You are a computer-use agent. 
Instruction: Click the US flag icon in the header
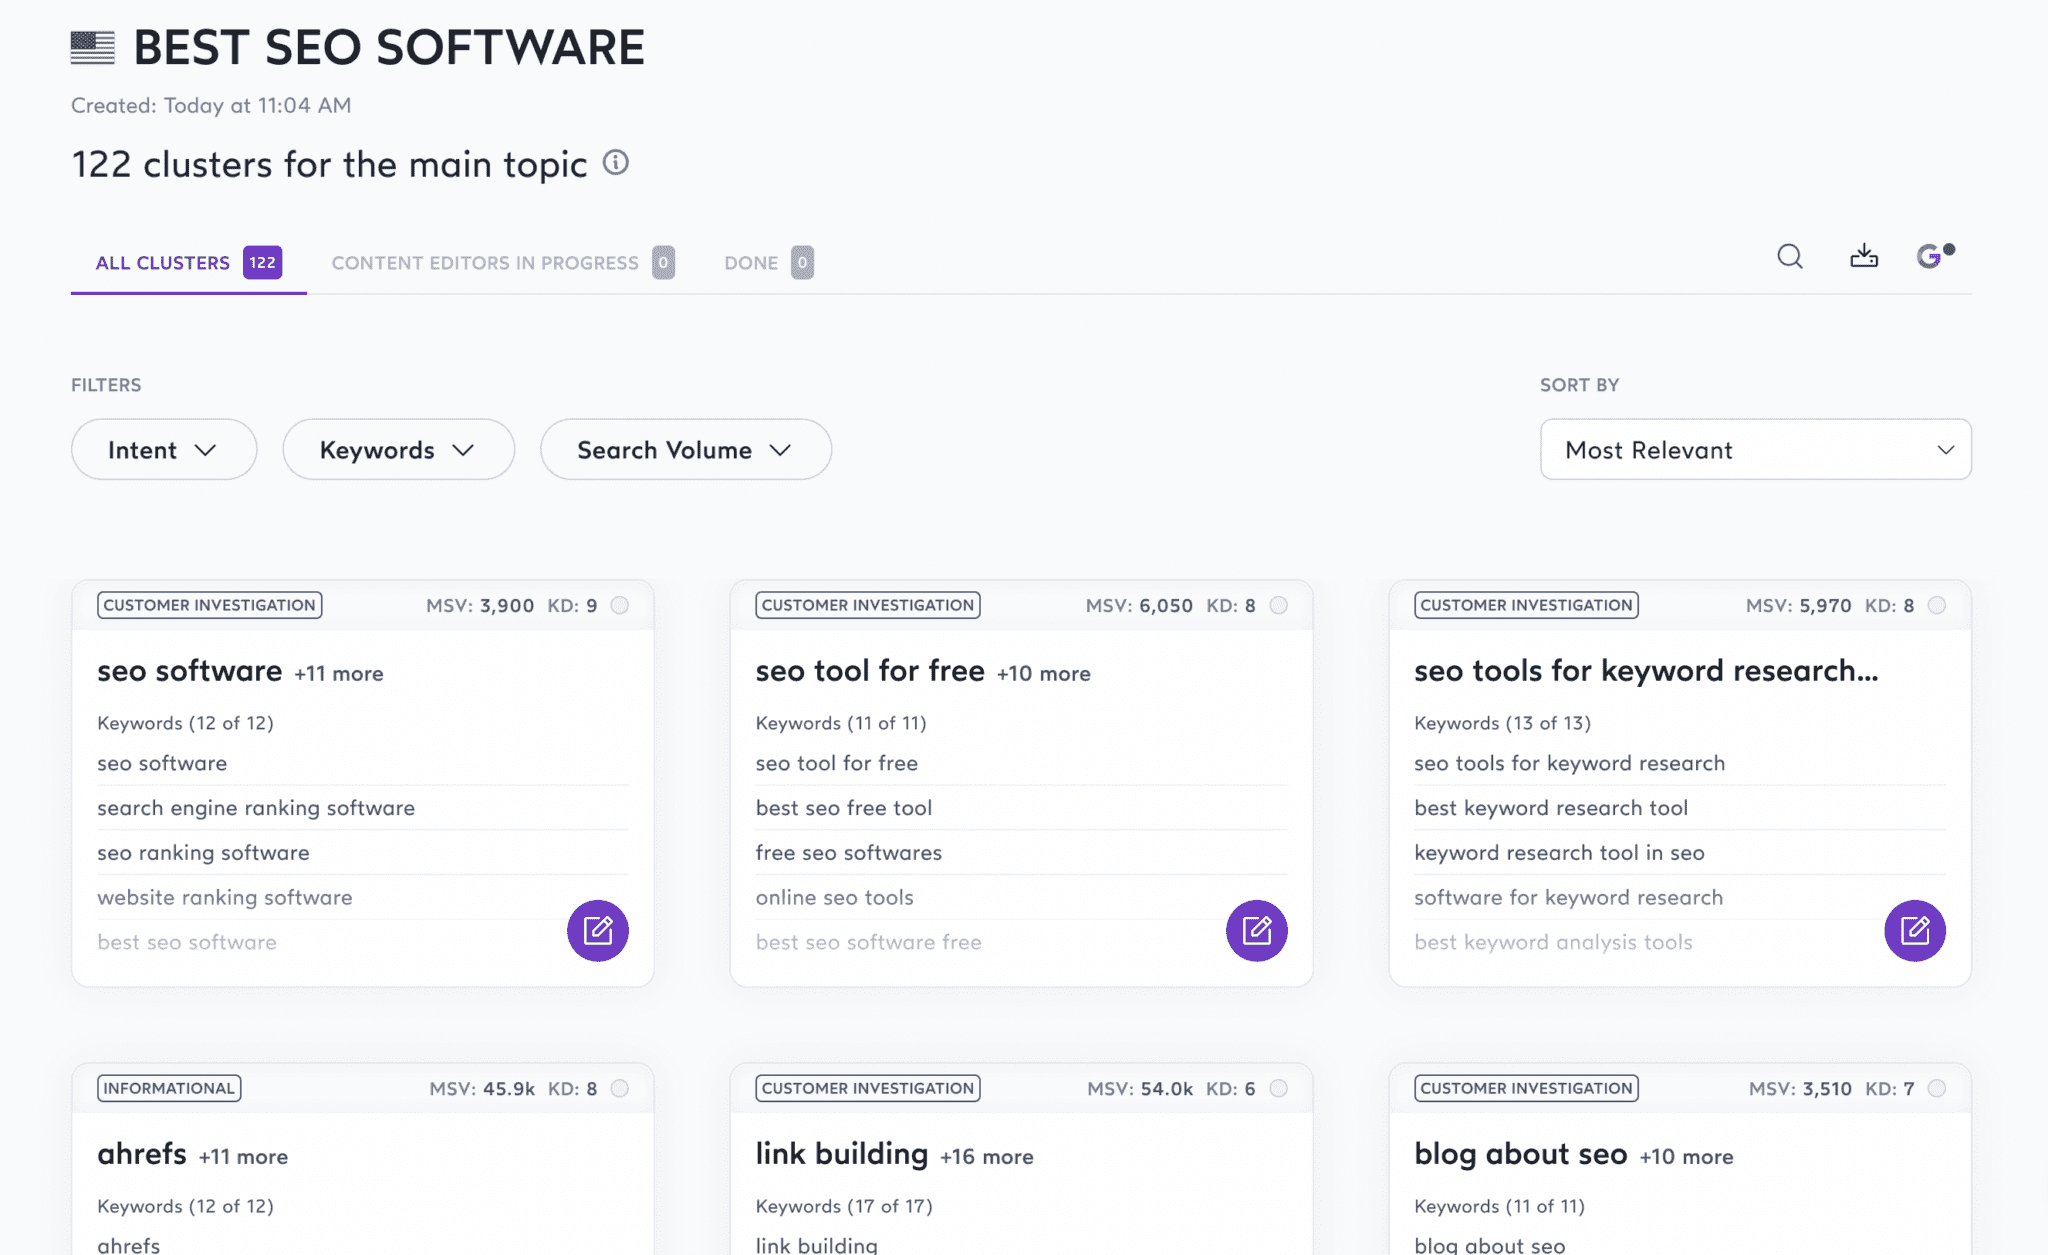pos(92,45)
